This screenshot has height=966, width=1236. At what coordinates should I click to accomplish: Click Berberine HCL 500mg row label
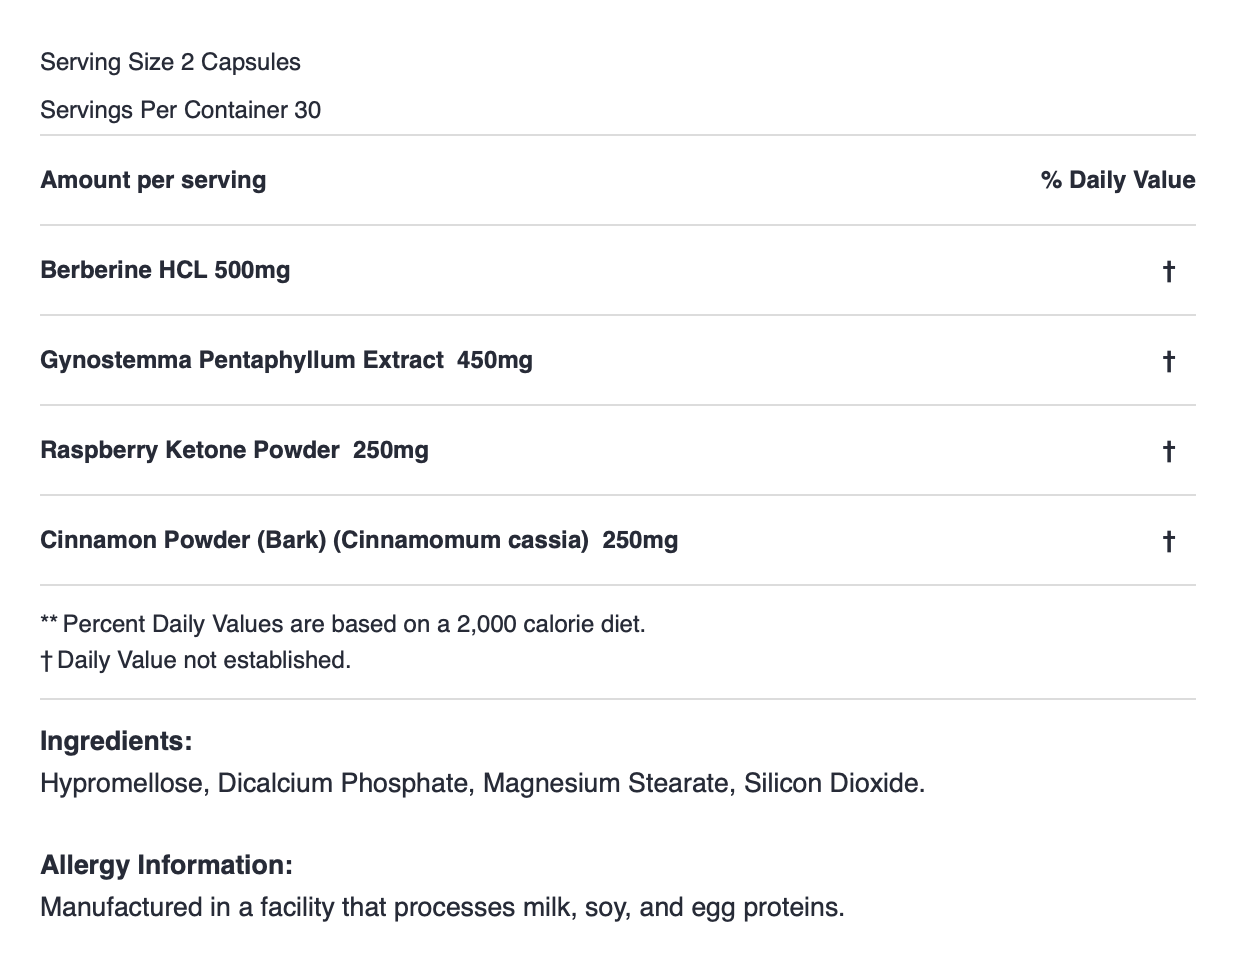(x=165, y=270)
